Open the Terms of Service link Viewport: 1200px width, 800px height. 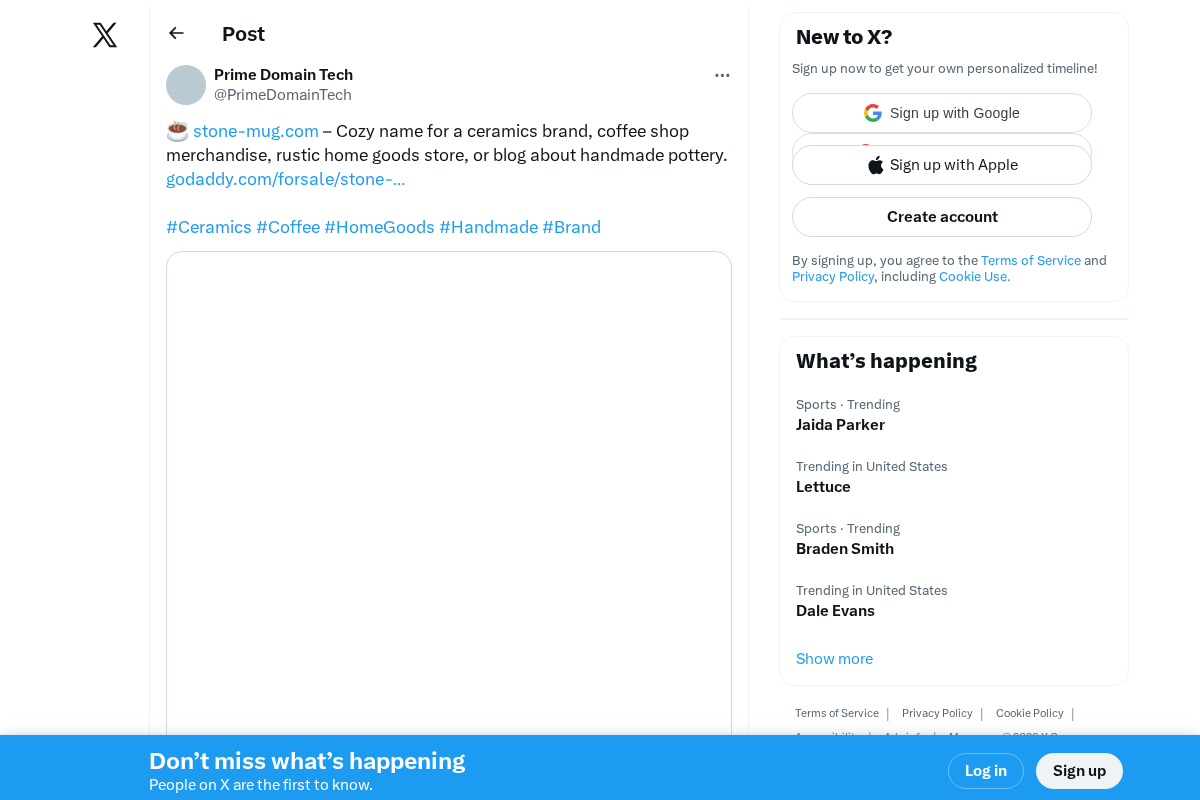coord(1030,260)
